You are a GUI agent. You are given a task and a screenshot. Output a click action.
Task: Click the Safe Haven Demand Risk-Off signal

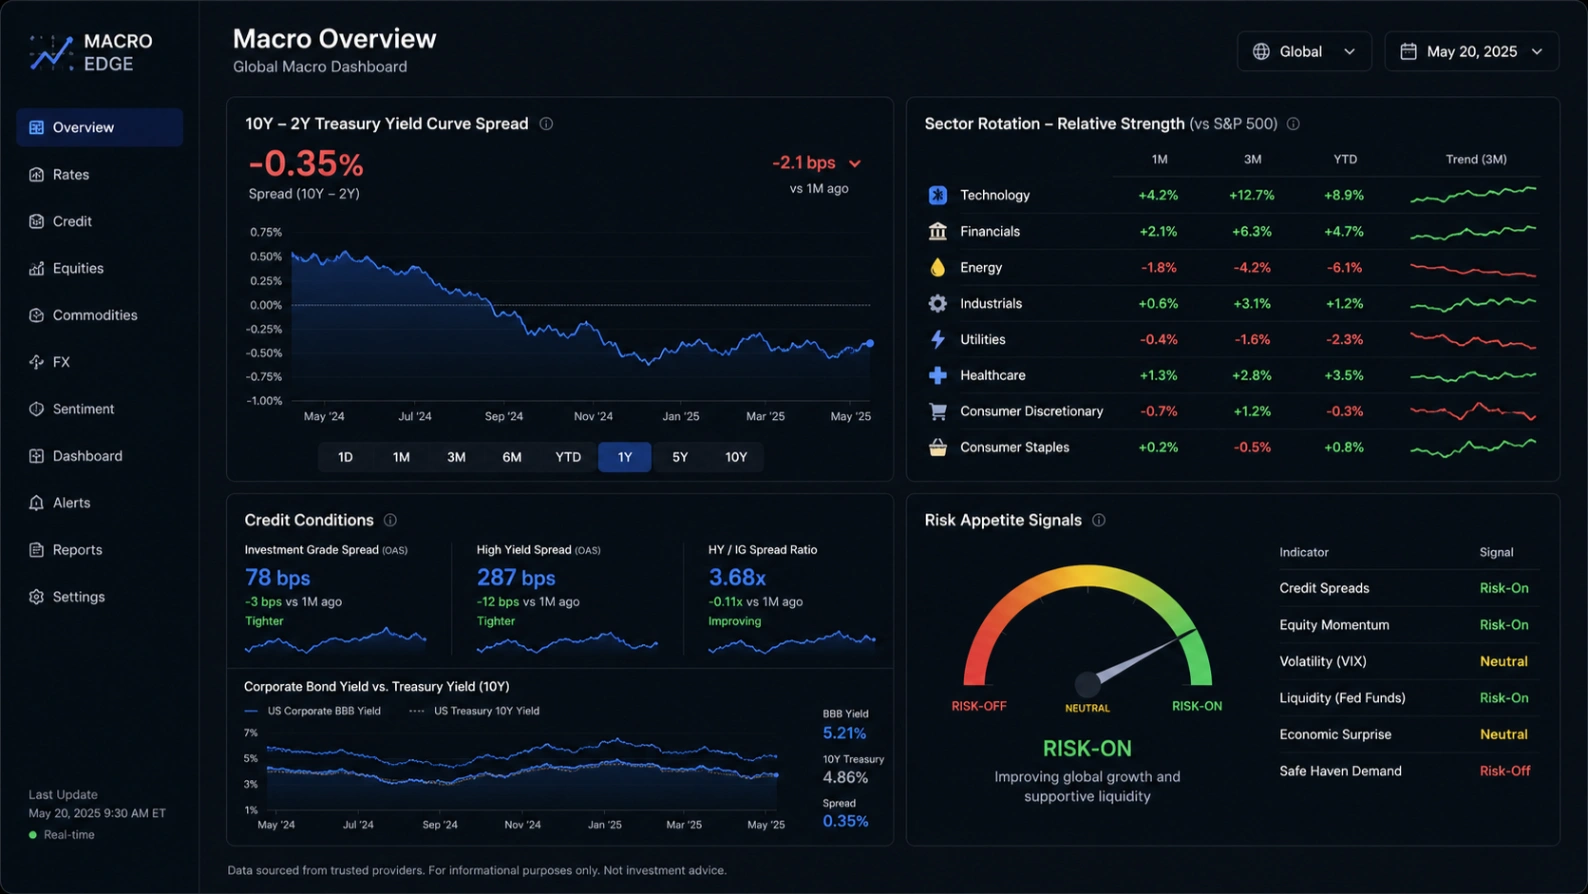click(x=1505, y=771)
